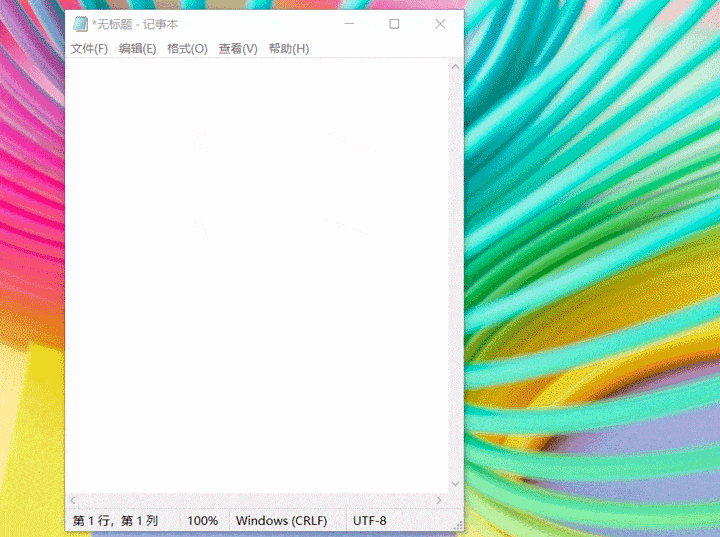The width and height of the screenshot is (720, 537).
Task: Minimize the Notepad window
Action: tap(350, 24)
